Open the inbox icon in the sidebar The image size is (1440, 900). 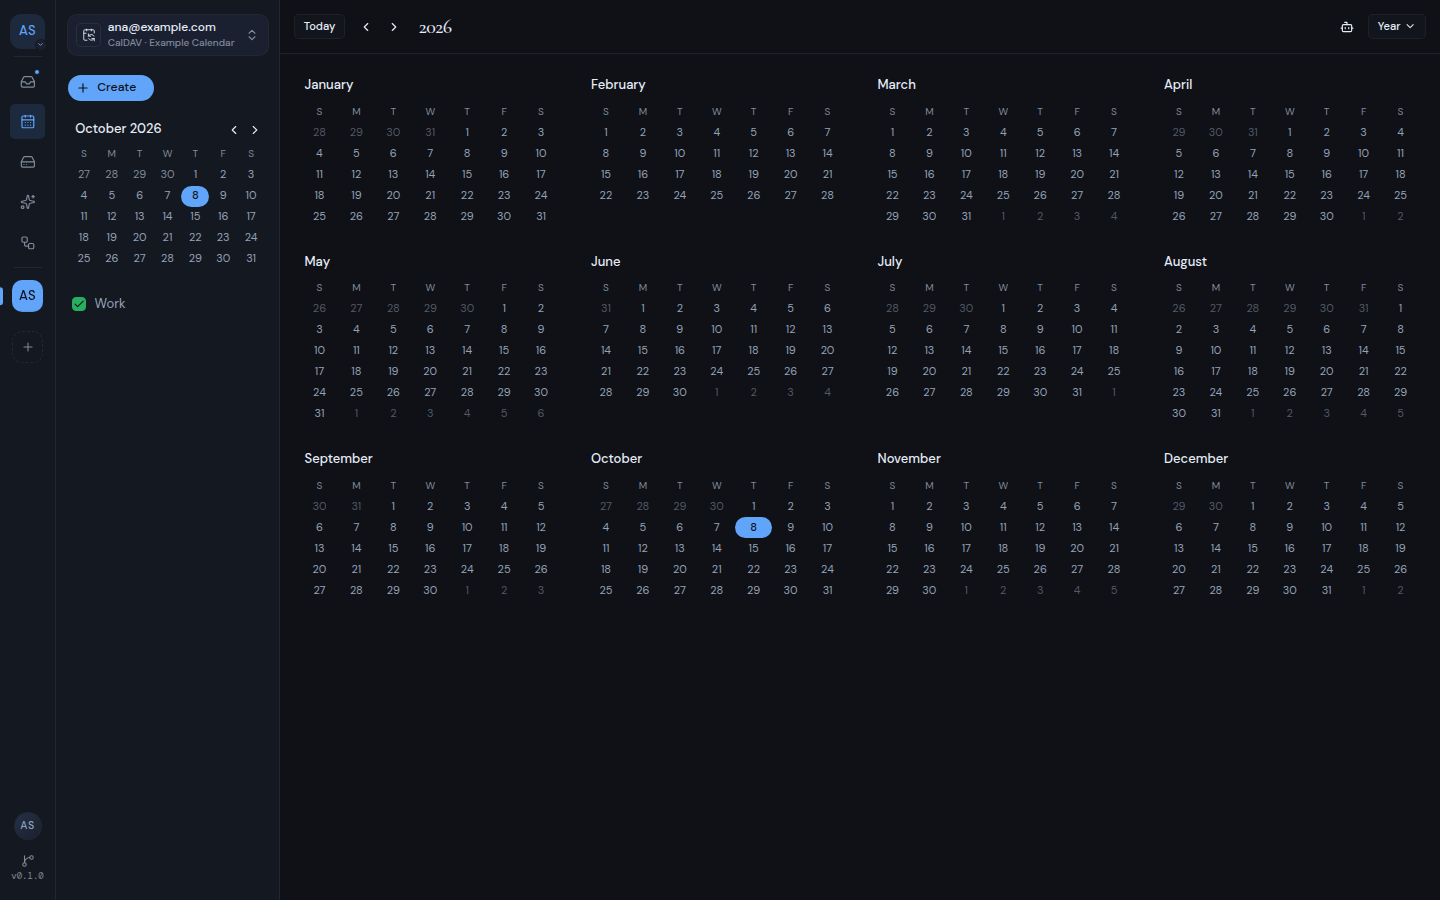click(x=28, y=81)
